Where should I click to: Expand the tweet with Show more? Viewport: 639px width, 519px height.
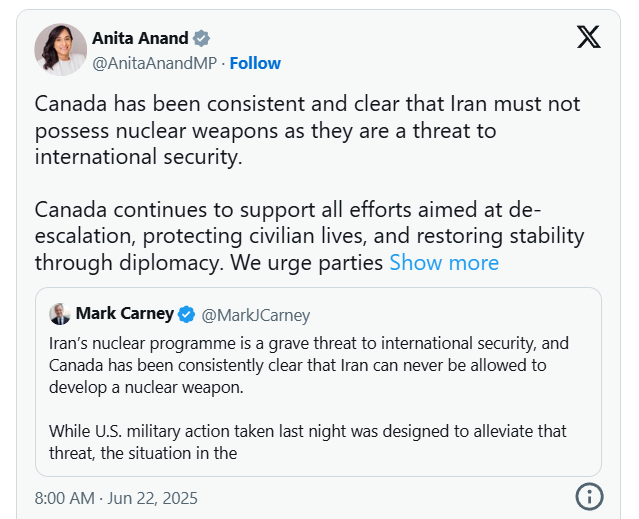point(444,263)
